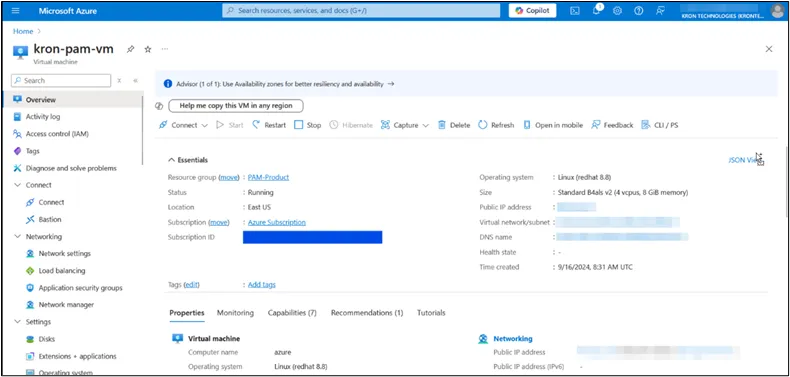This screenshot has height=377, width=790.
Task: Open Connect under the Connect group
Action: pyautogui.click(x=51, y=202)
